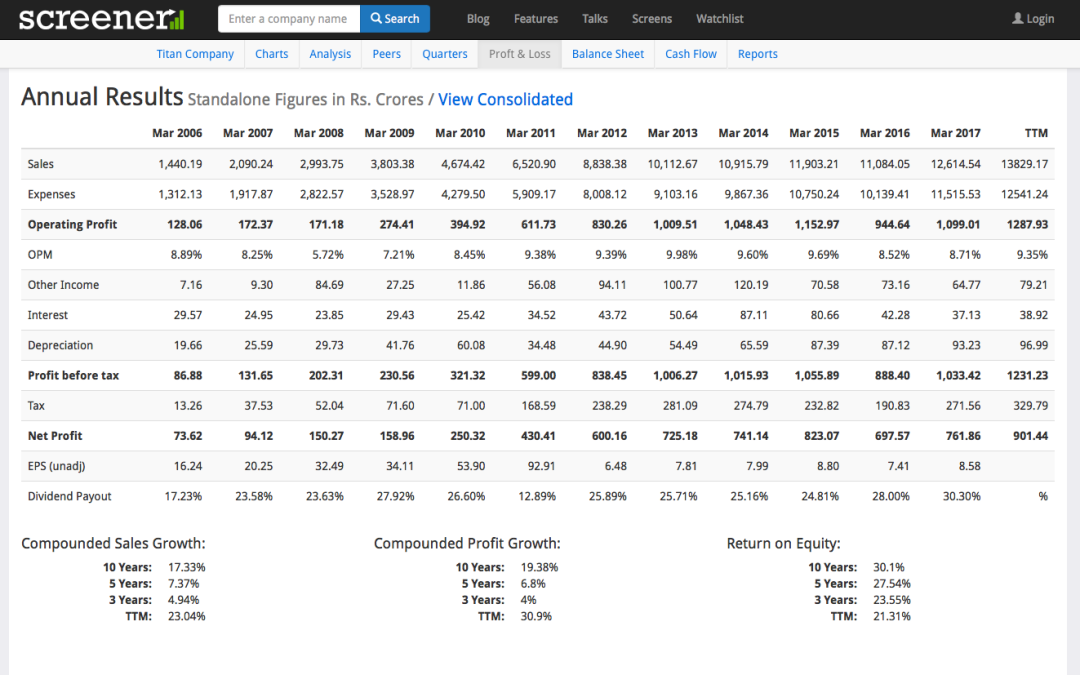Click the Screener logo
The width and height of the screenshot is (1080, 675).
(101, 19)
